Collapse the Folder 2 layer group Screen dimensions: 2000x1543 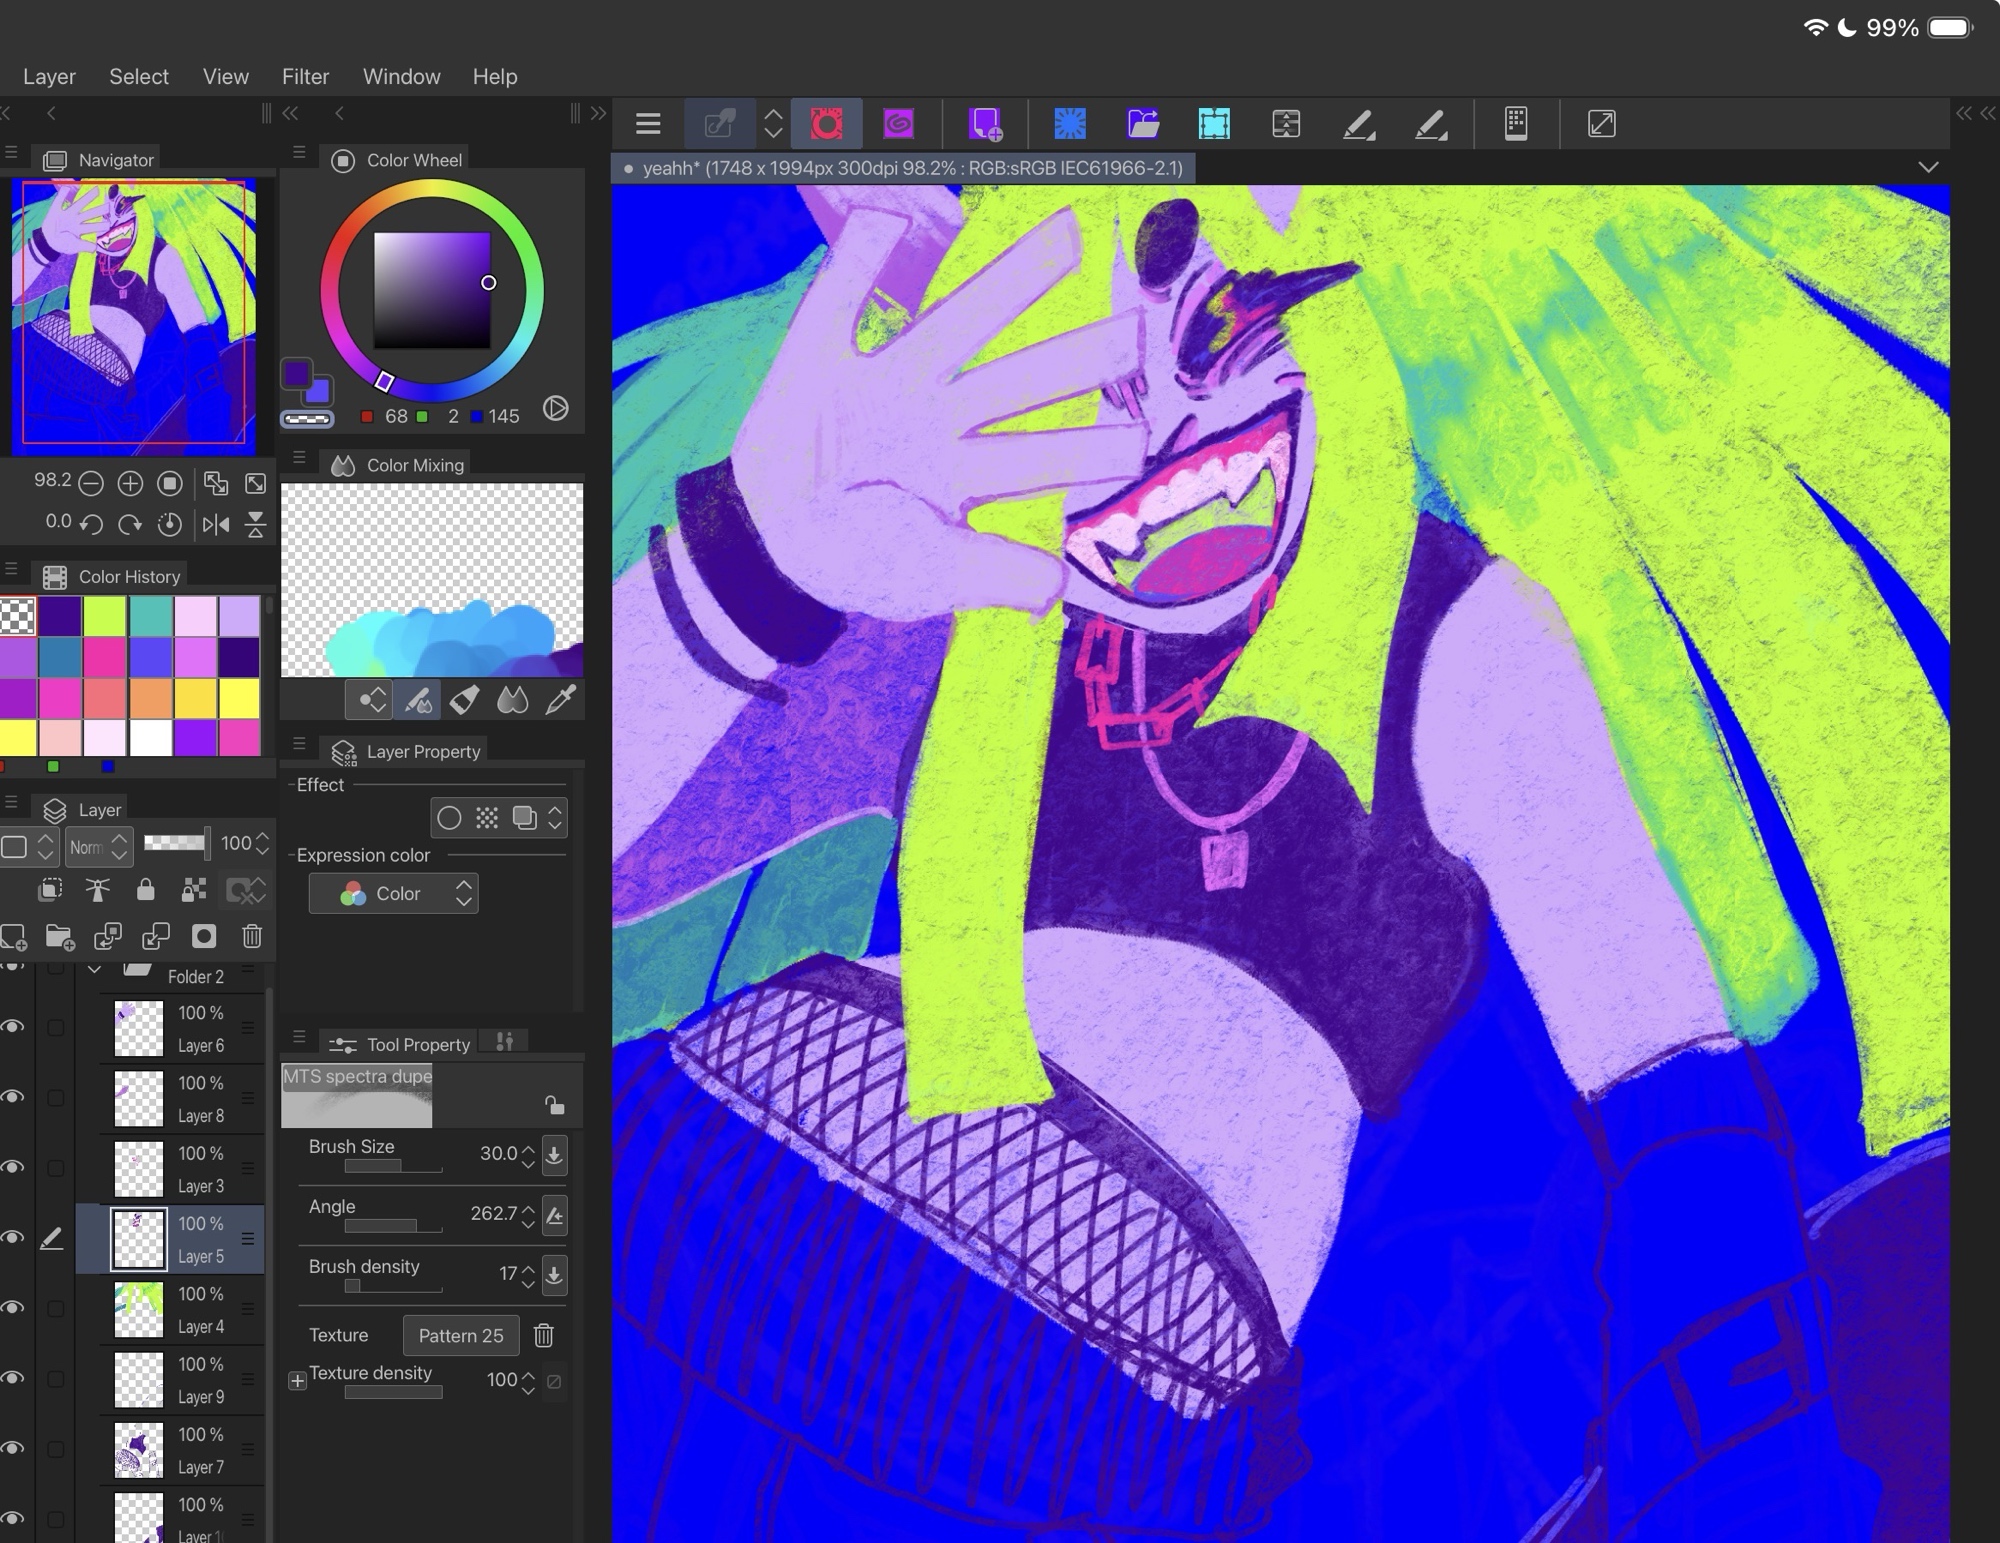tap(95, 969)
